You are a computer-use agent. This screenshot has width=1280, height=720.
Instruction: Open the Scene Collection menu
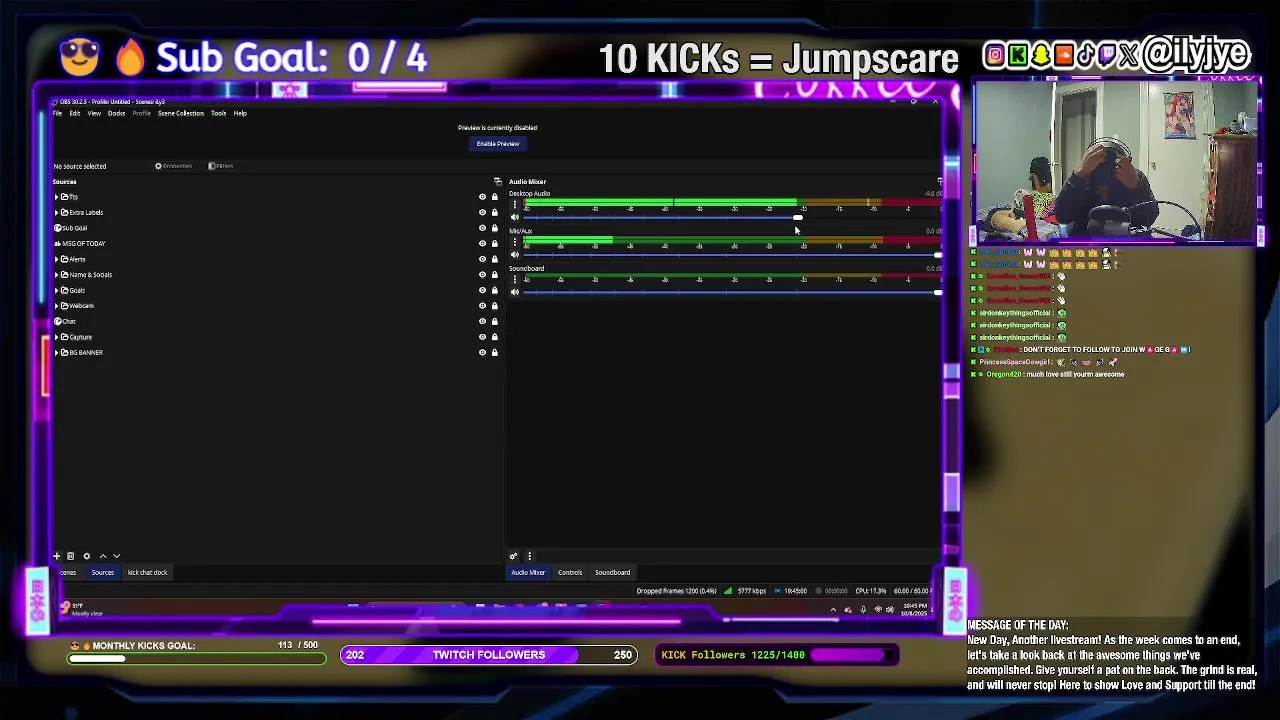181,113
